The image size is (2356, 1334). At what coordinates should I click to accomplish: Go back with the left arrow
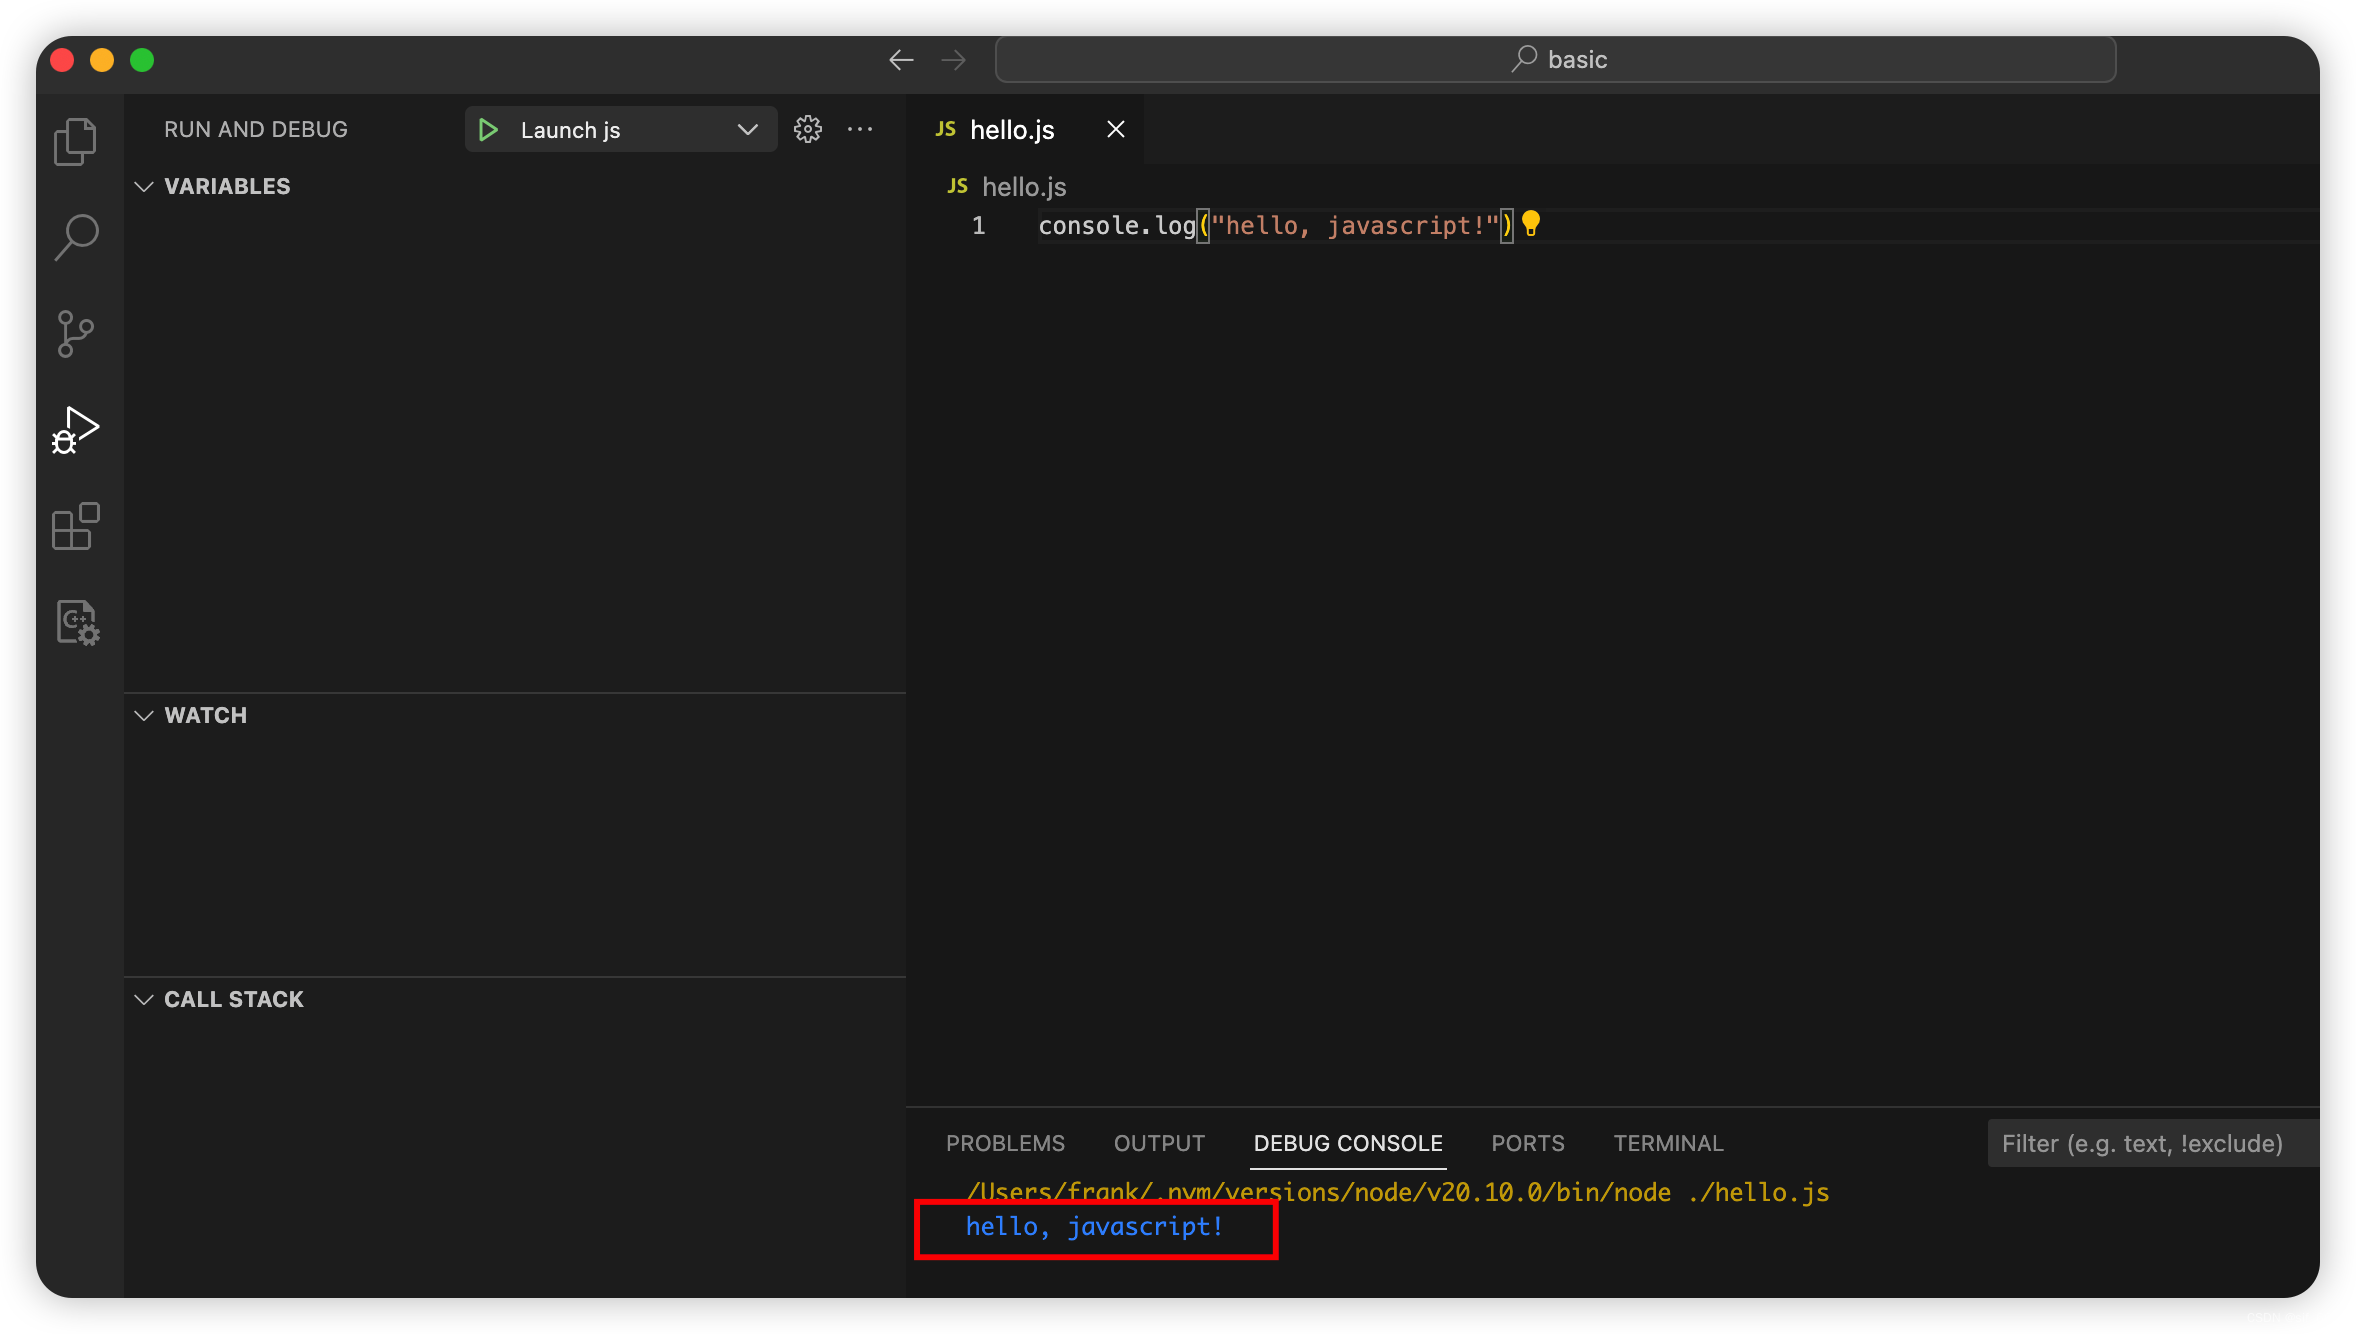[x=901, y=60]
